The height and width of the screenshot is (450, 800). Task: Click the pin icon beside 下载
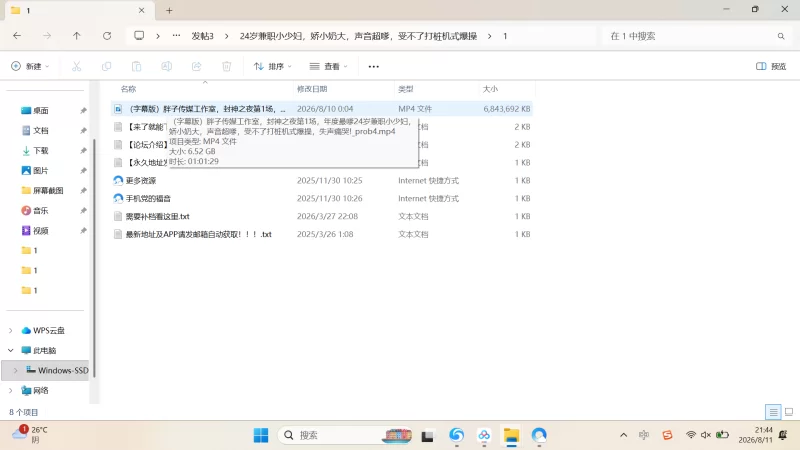click(83, 151)
